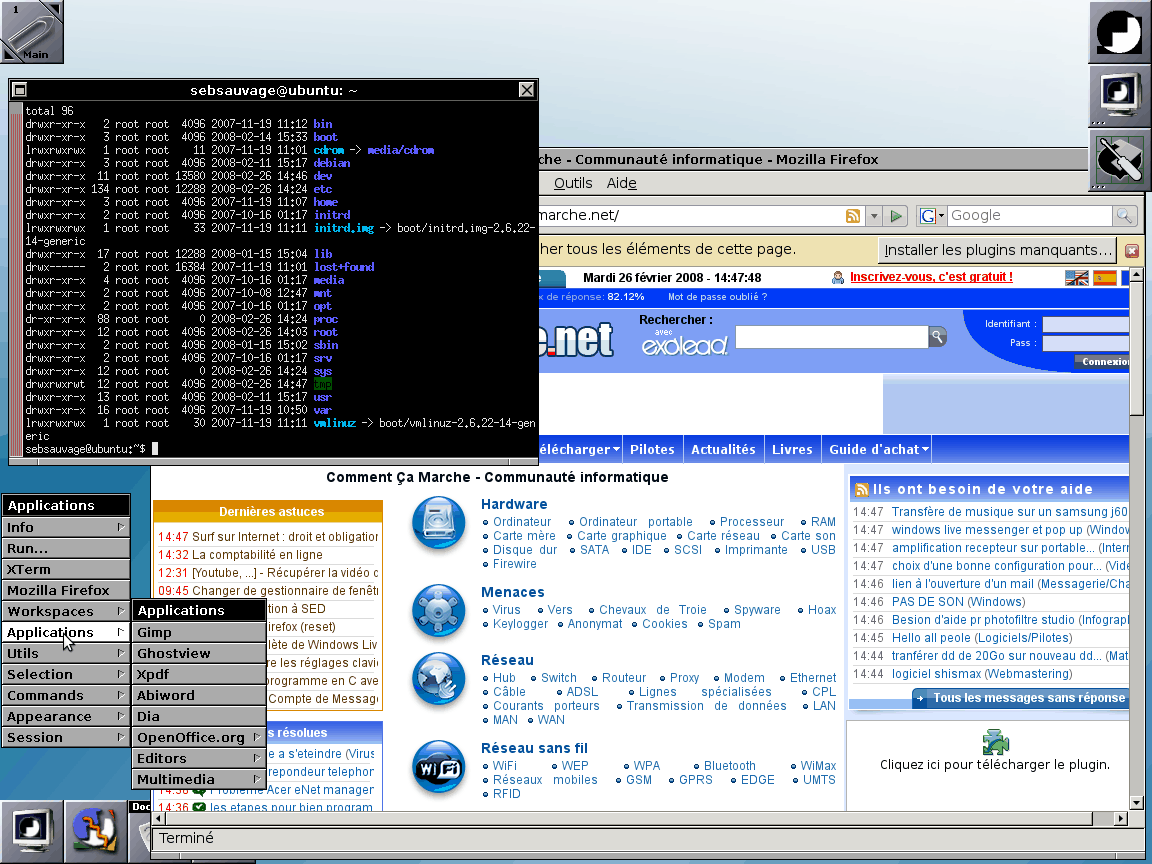Launch XTerm from the root menu

[x=65, y=569]
